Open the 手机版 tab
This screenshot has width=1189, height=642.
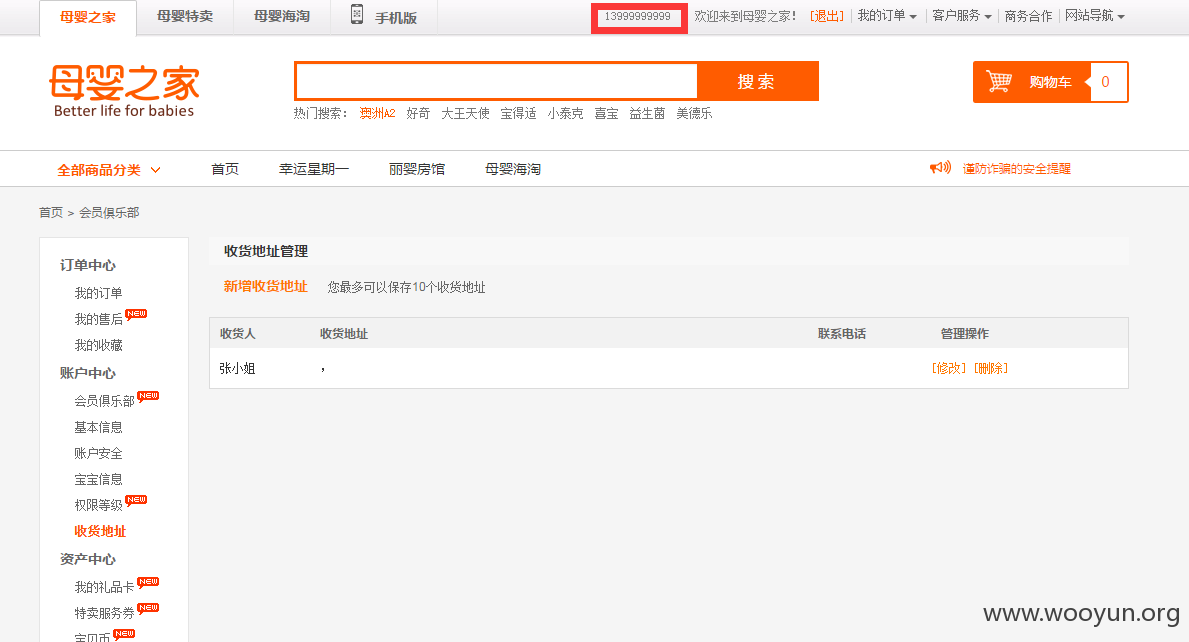point(384,17)
